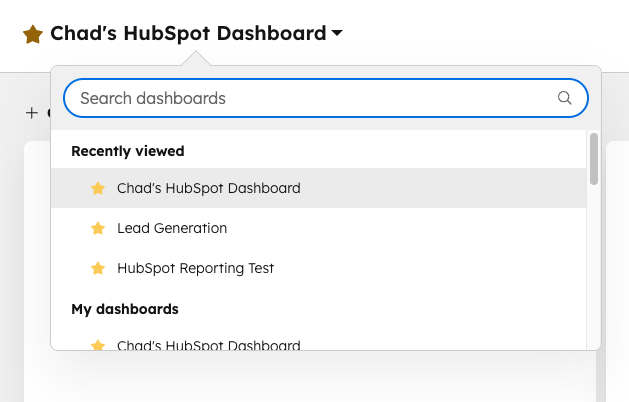Click the magnifying glass search icon

click(564, 98)
